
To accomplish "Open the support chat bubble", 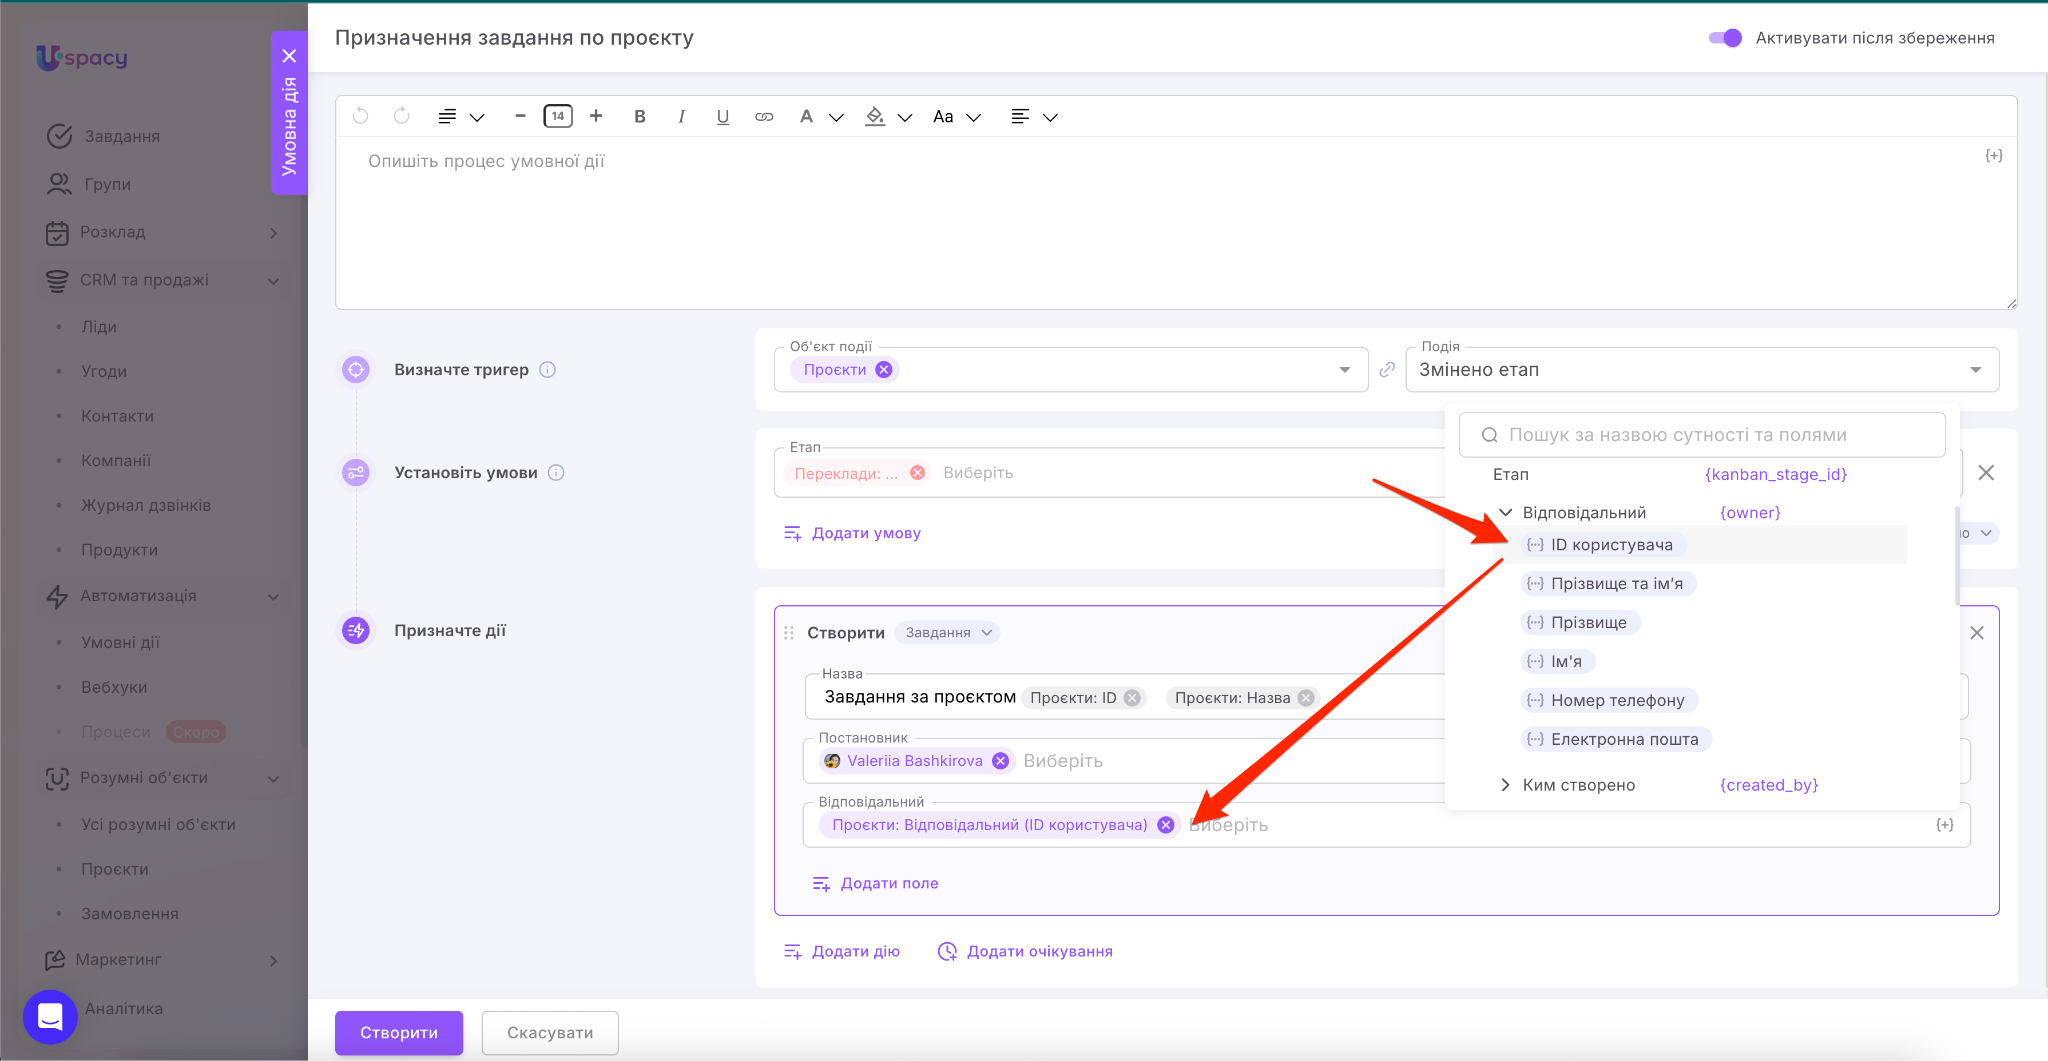I will [50, 1016].
